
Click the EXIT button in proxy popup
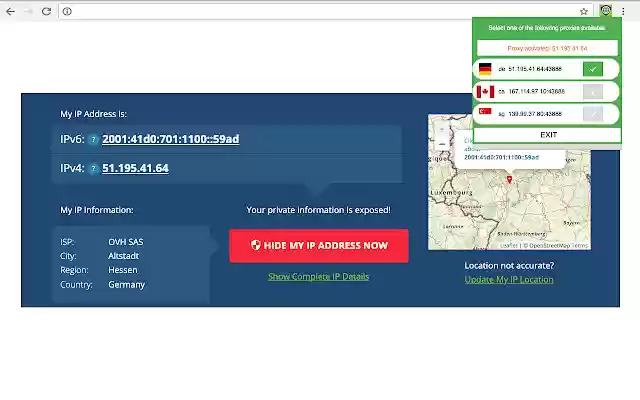pyautogui.click(x=547, y=135)
